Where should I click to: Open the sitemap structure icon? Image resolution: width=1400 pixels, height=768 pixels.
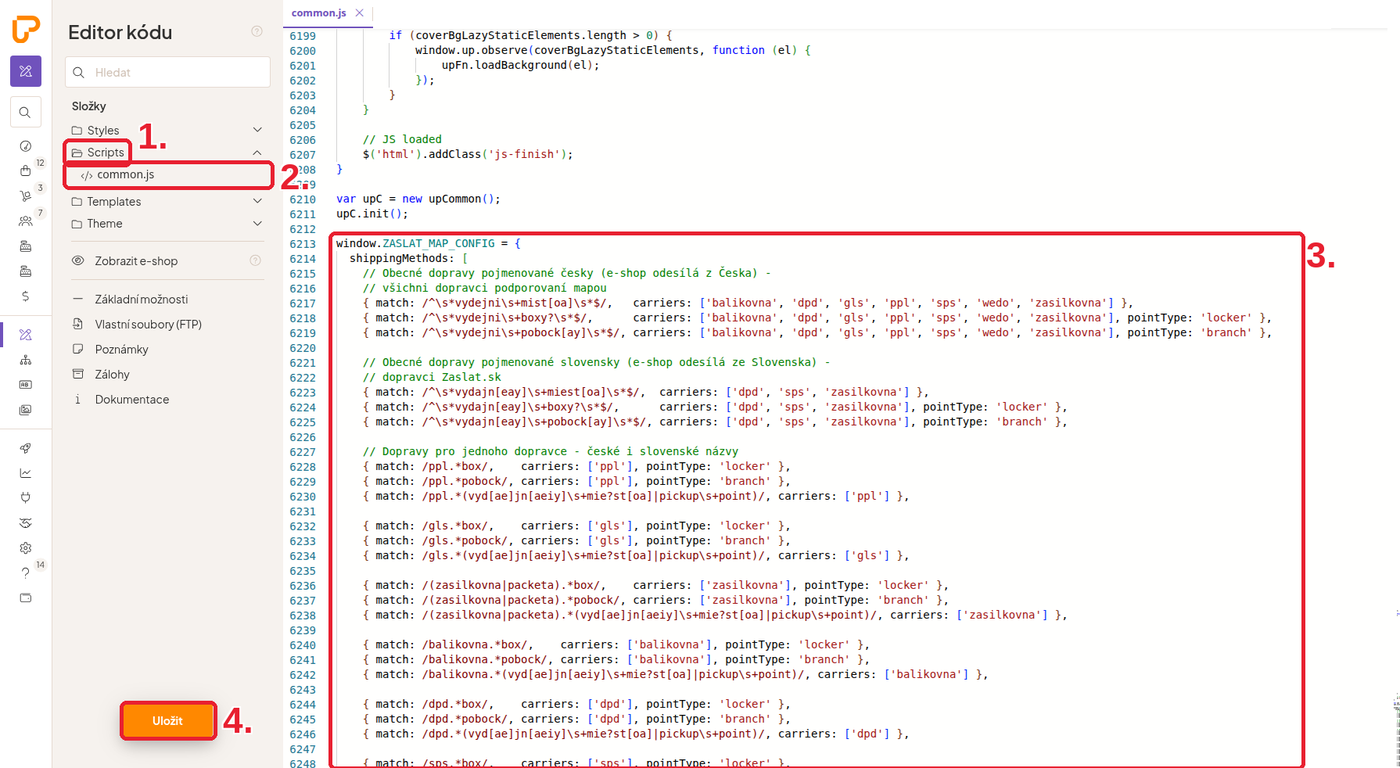(26, 359)
